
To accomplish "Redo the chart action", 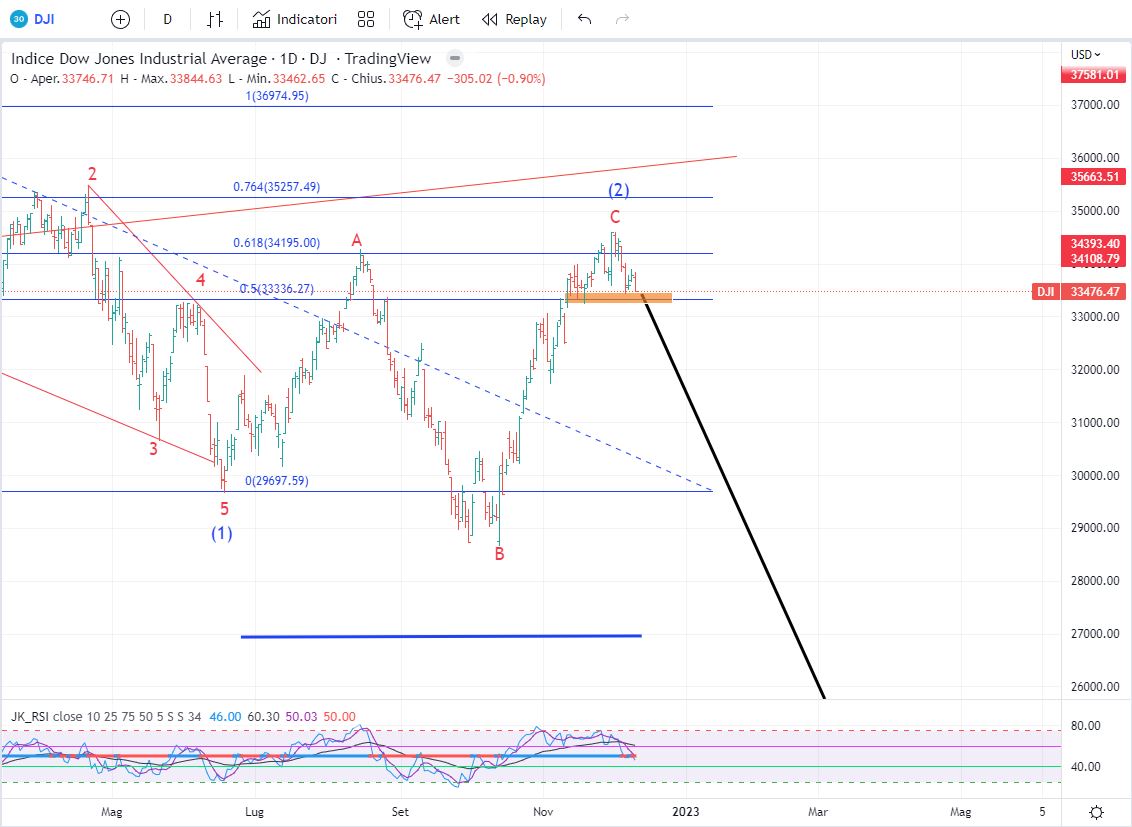I will point(622,19).
